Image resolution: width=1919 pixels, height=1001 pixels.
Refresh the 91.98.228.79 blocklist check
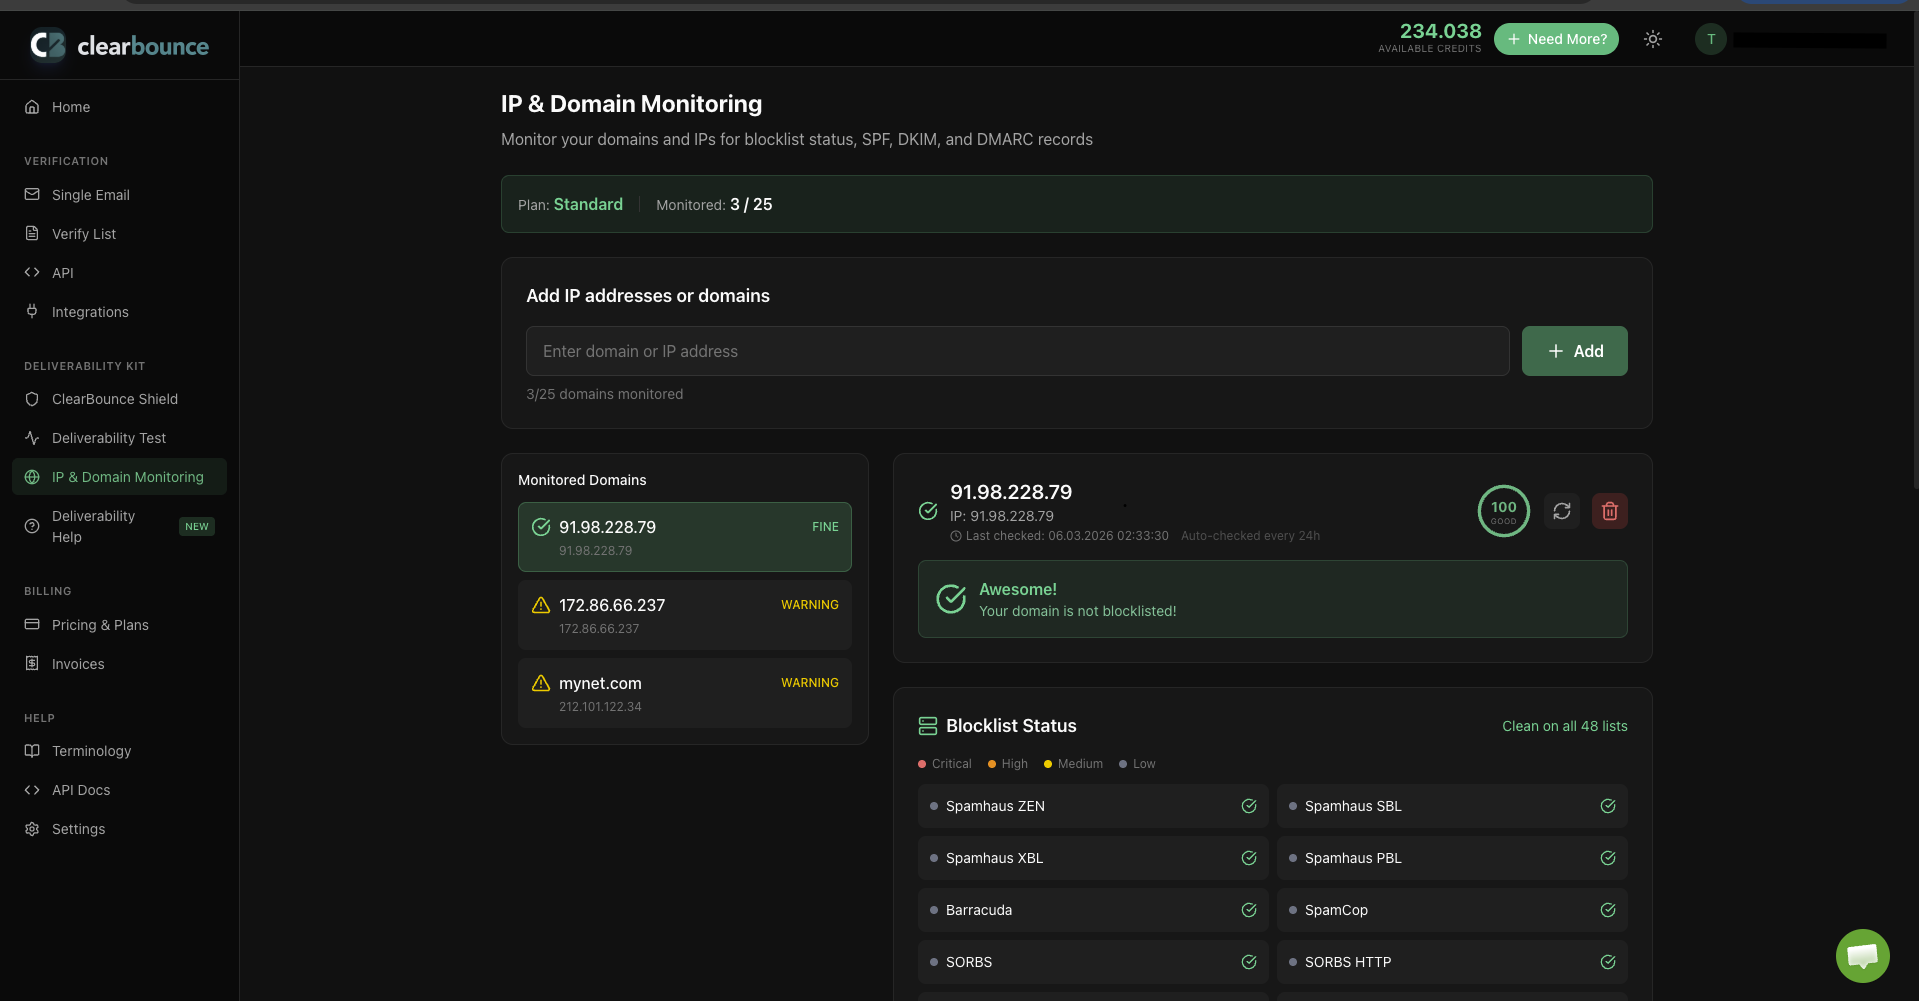(1562, 510)
